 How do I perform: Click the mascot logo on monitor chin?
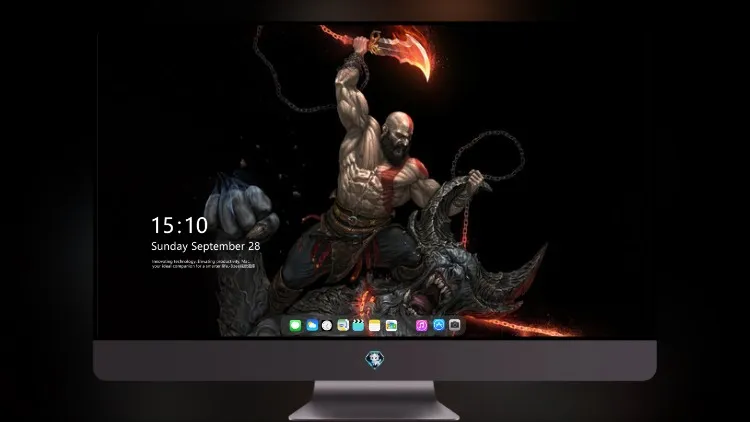click(375, 360)
